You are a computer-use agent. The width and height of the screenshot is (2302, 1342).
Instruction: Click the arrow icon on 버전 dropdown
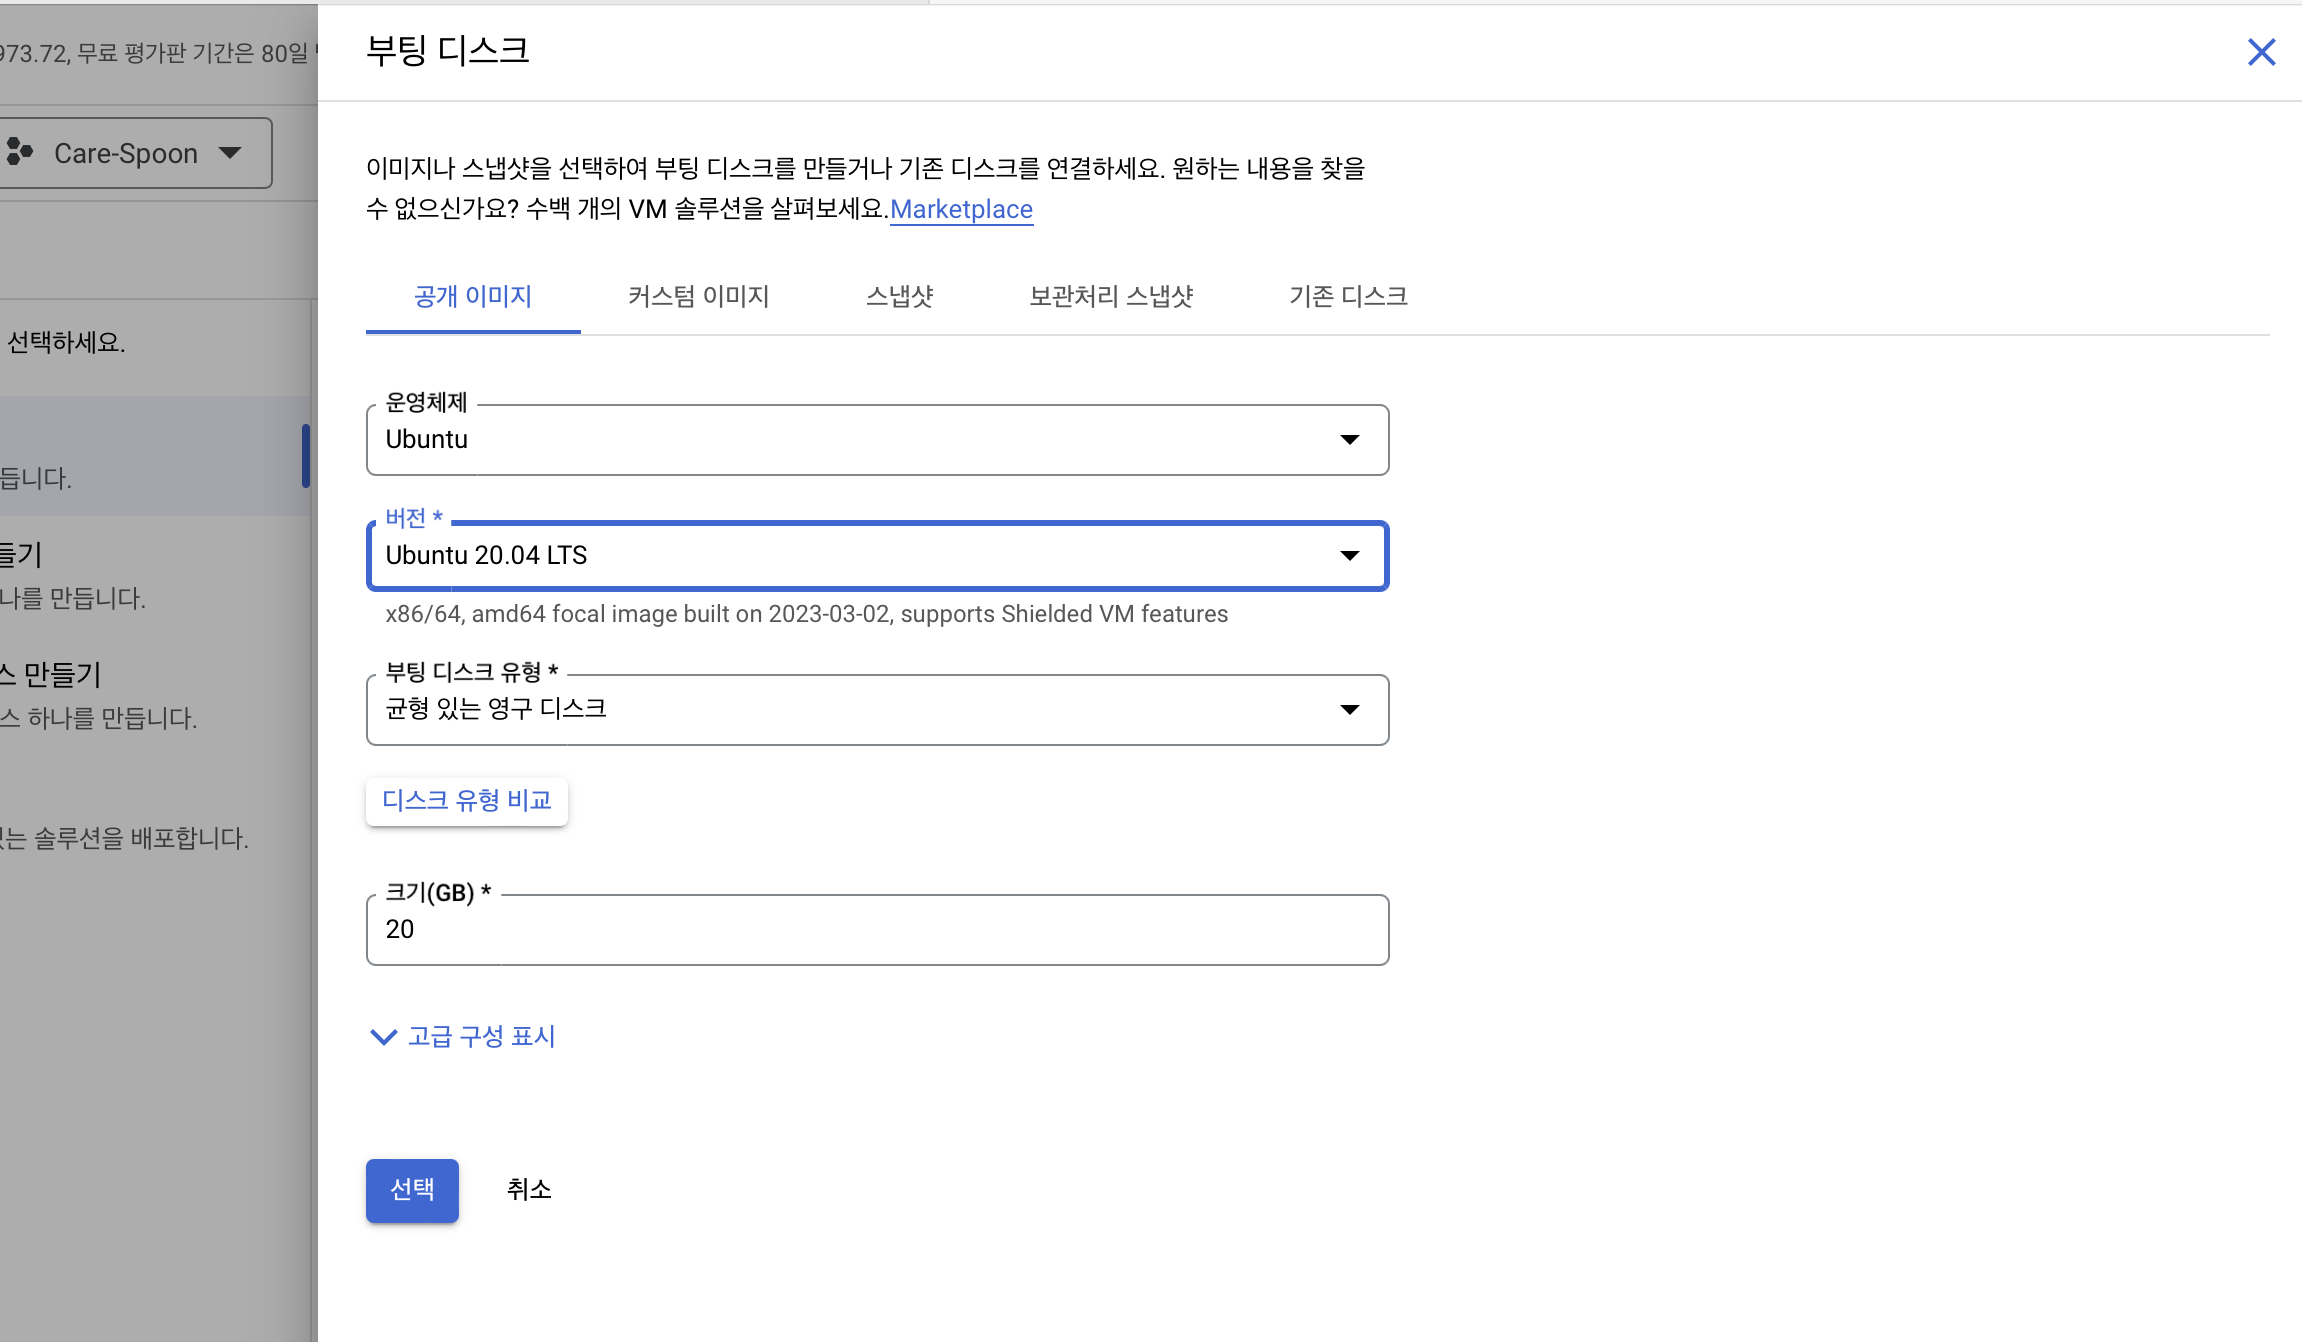click(1350, 556)
